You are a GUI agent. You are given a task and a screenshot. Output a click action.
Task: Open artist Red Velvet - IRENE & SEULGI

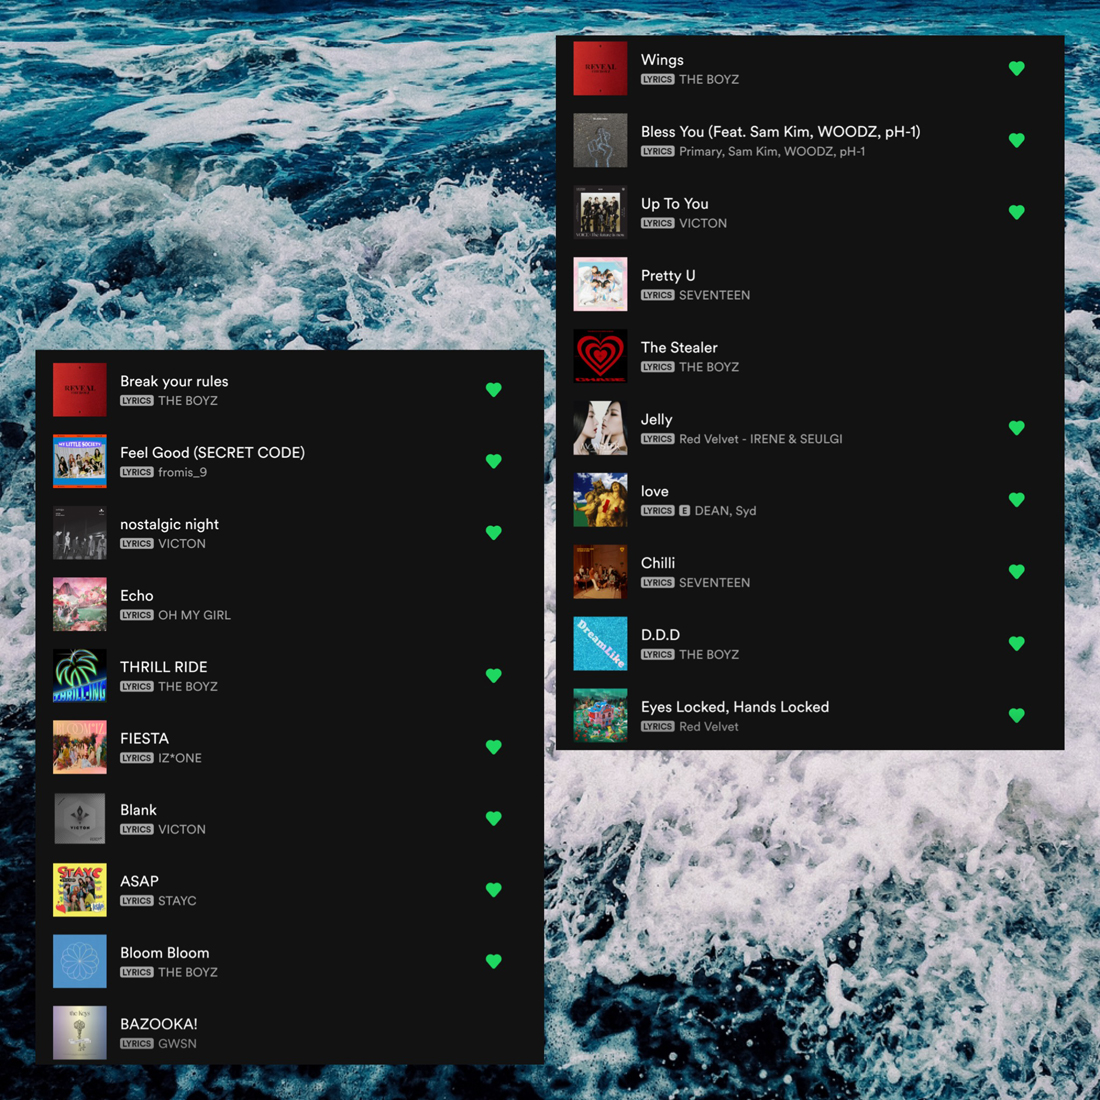tap(760, 439)
